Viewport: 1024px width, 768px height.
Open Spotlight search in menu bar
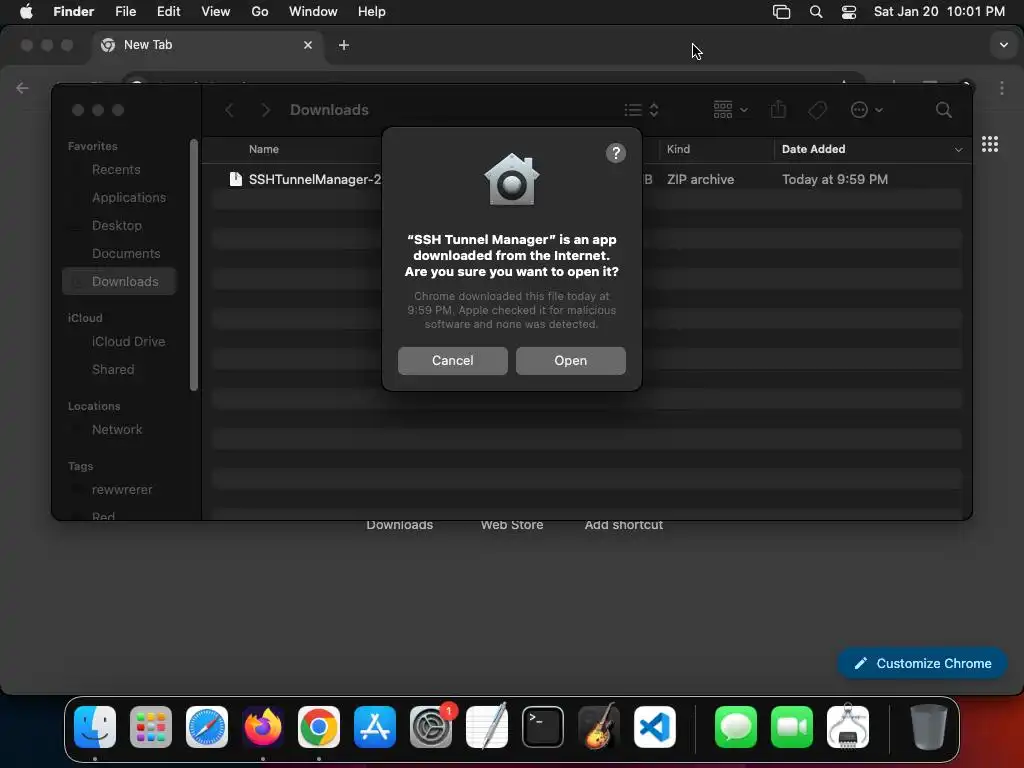click(x=816, y=12)
